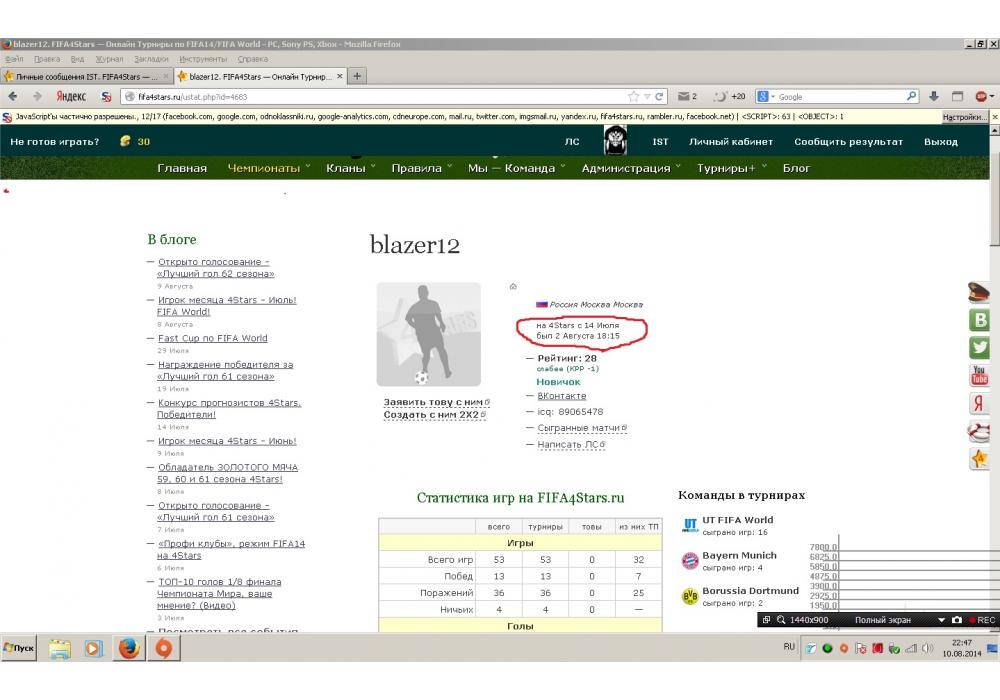This screenshot has height=700, width=1000.
Task: Click the Личный кабинет header link
Action: coord(730,142)
